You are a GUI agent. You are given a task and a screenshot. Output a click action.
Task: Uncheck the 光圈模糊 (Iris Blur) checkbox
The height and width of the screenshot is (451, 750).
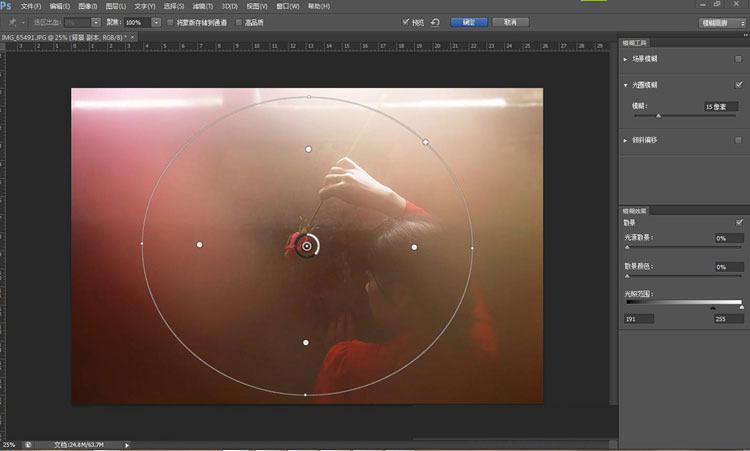pyautogui.click(x=738, y=85)
